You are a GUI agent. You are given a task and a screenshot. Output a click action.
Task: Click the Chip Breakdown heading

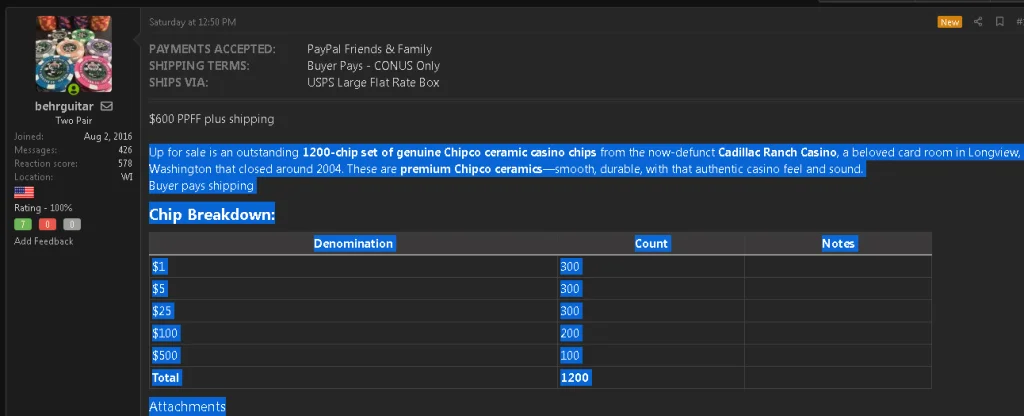[x=212, y=214]
